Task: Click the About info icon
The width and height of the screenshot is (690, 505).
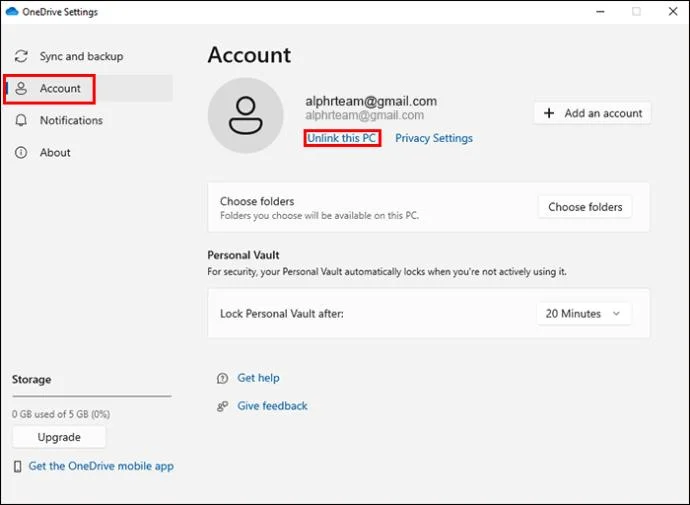Action: tap(21, 153)
